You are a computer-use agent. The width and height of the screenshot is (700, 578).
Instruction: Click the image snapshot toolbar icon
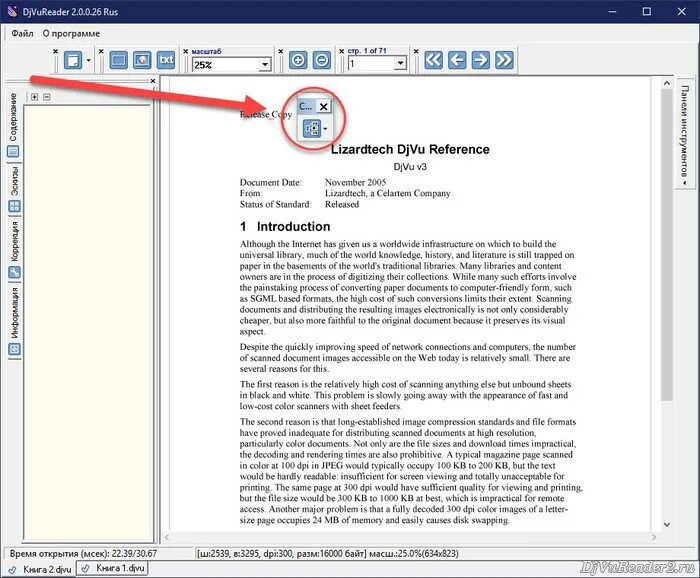142,60
